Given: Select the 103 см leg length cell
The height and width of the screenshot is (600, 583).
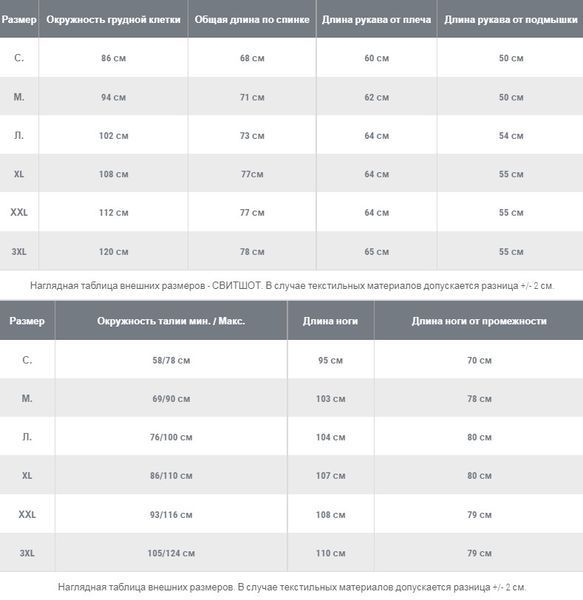Looking at the screenshot, I should point(331,399).
